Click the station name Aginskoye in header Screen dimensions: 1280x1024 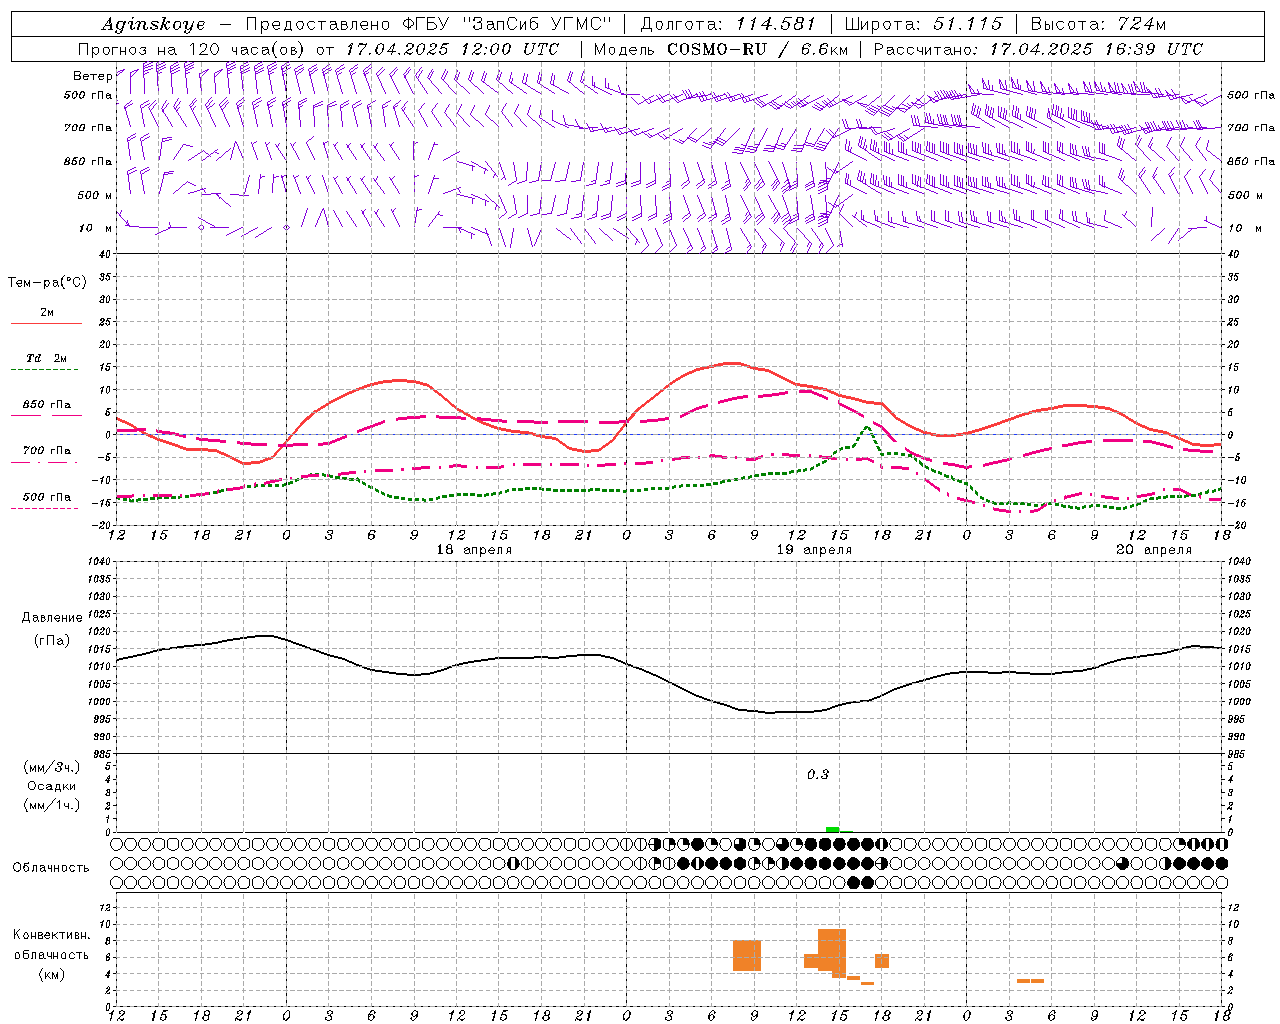click(153, 24)
